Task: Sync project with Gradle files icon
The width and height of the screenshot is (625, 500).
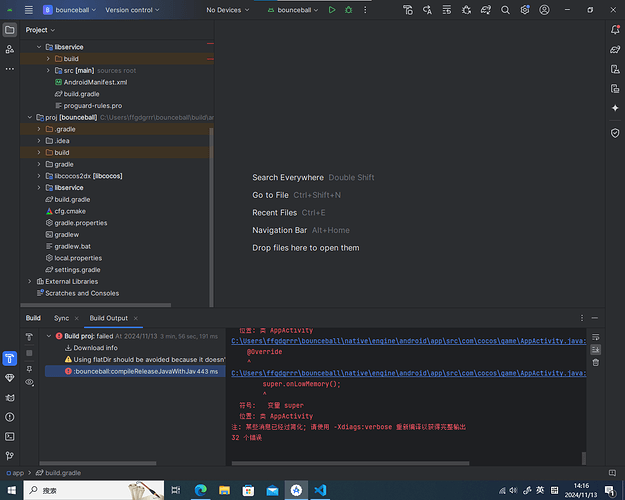Action: (485, 10)
